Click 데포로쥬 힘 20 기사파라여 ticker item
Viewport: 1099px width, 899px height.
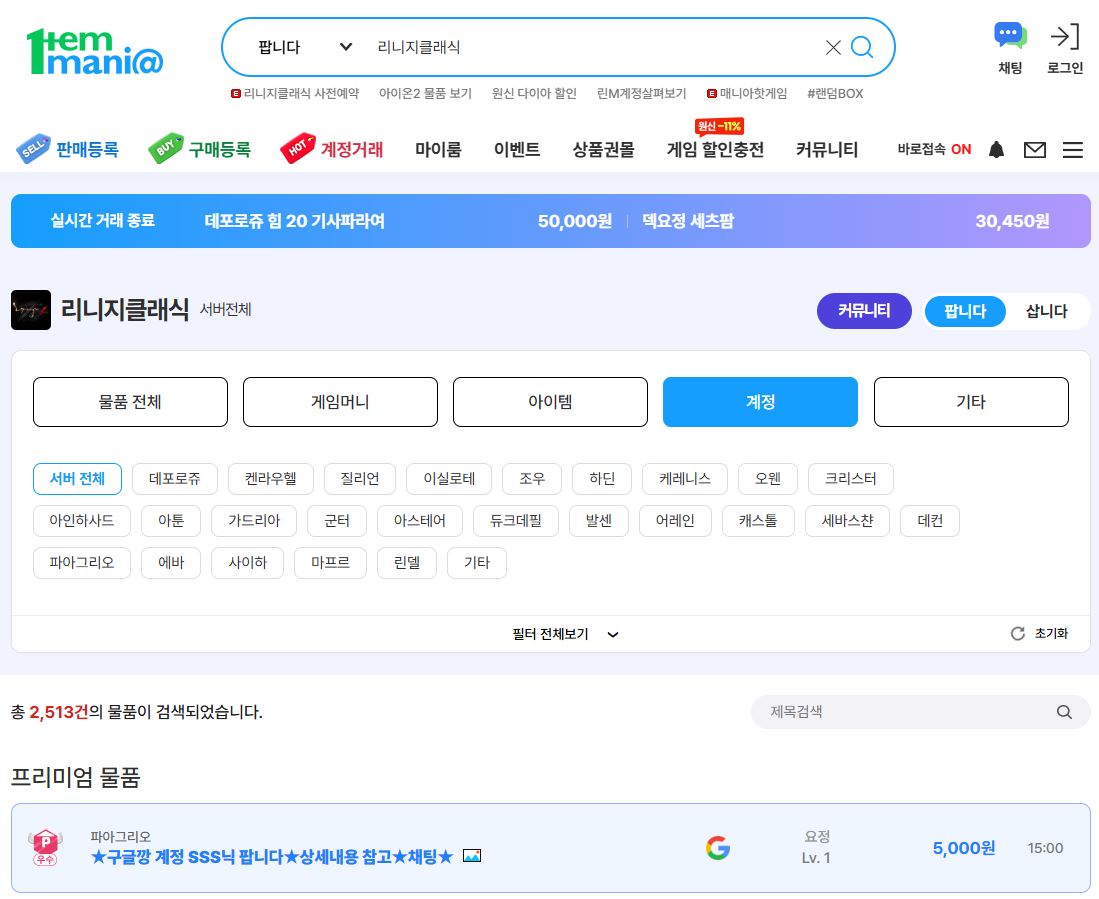(x=294, y=221)
